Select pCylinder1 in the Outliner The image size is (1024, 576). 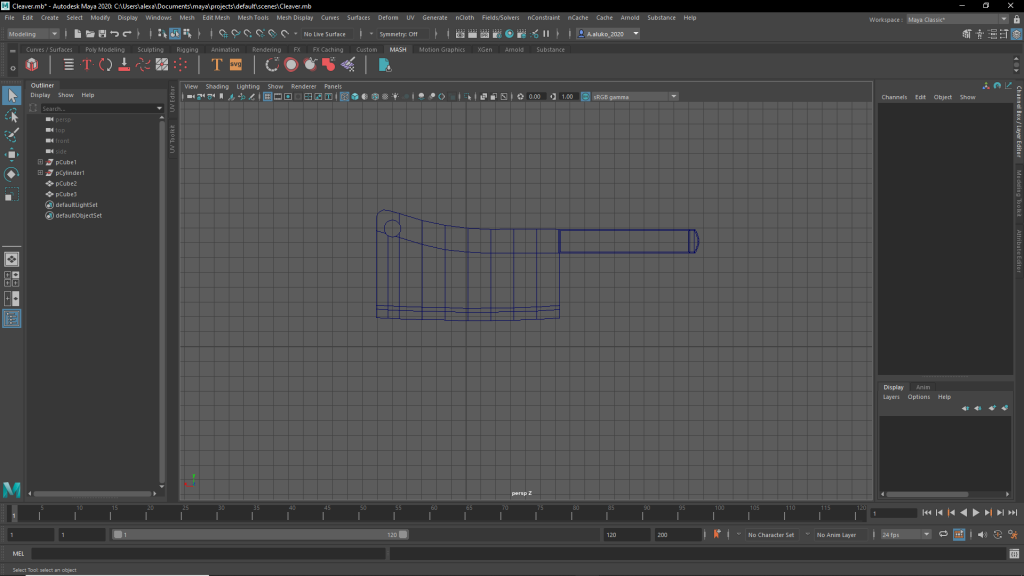70,173
